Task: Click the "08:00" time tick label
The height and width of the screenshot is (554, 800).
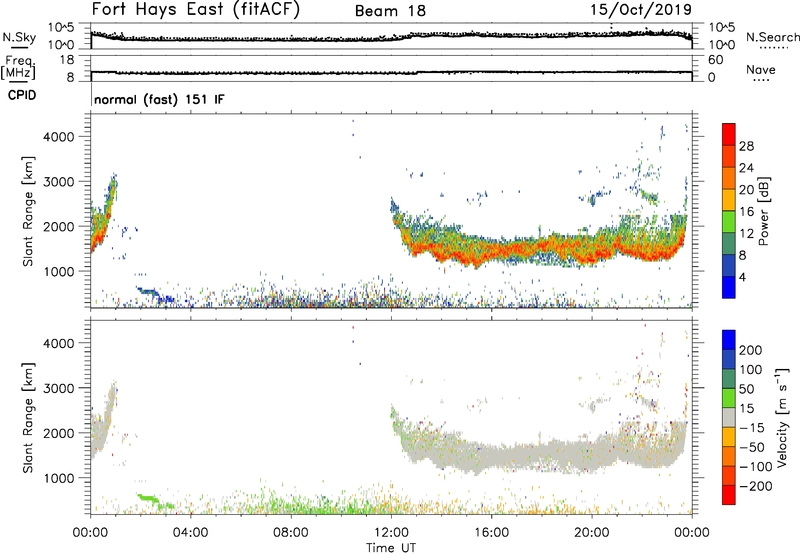Action: coord(290,533)
